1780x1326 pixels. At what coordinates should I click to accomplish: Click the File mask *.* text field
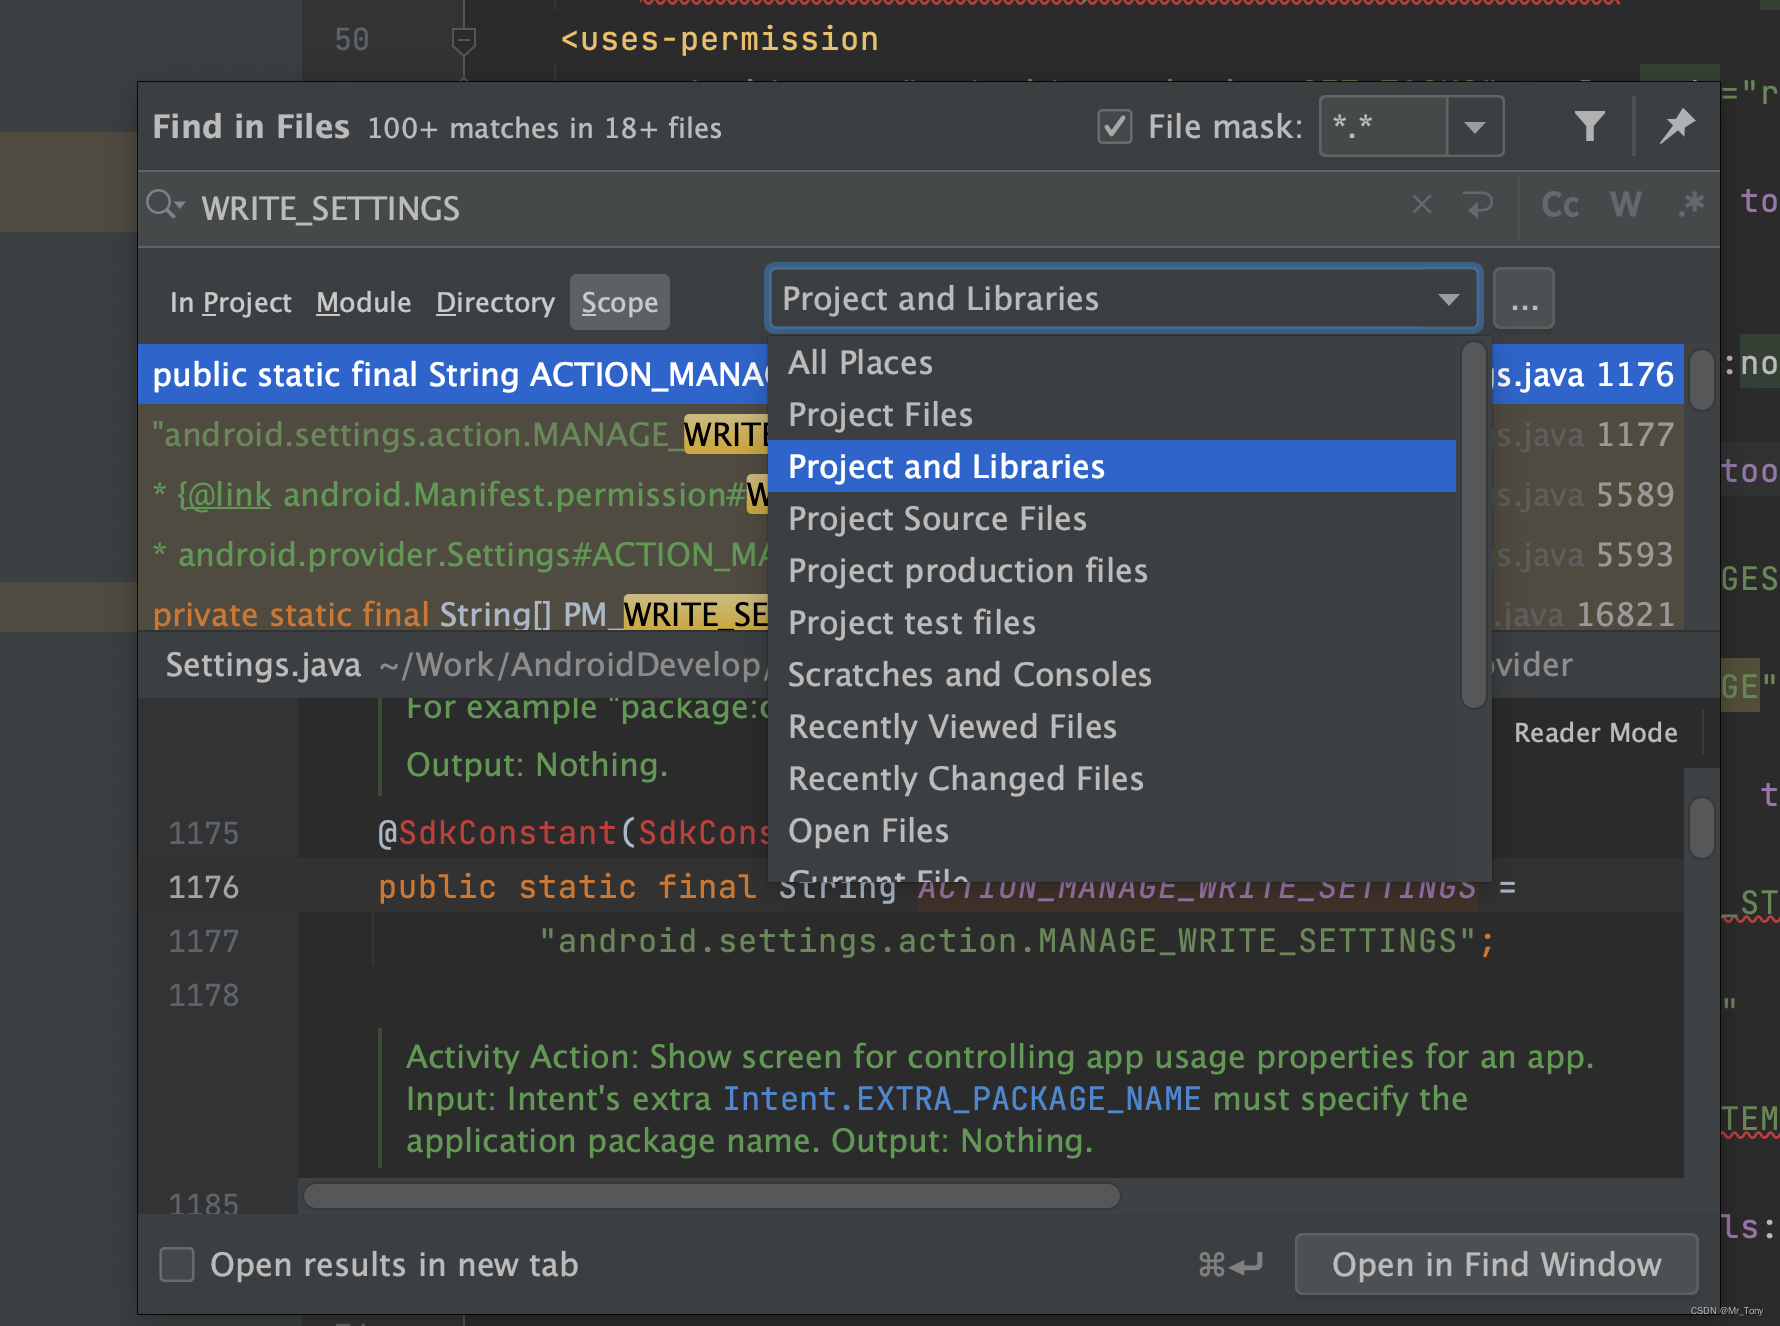tap(1383, 127)
